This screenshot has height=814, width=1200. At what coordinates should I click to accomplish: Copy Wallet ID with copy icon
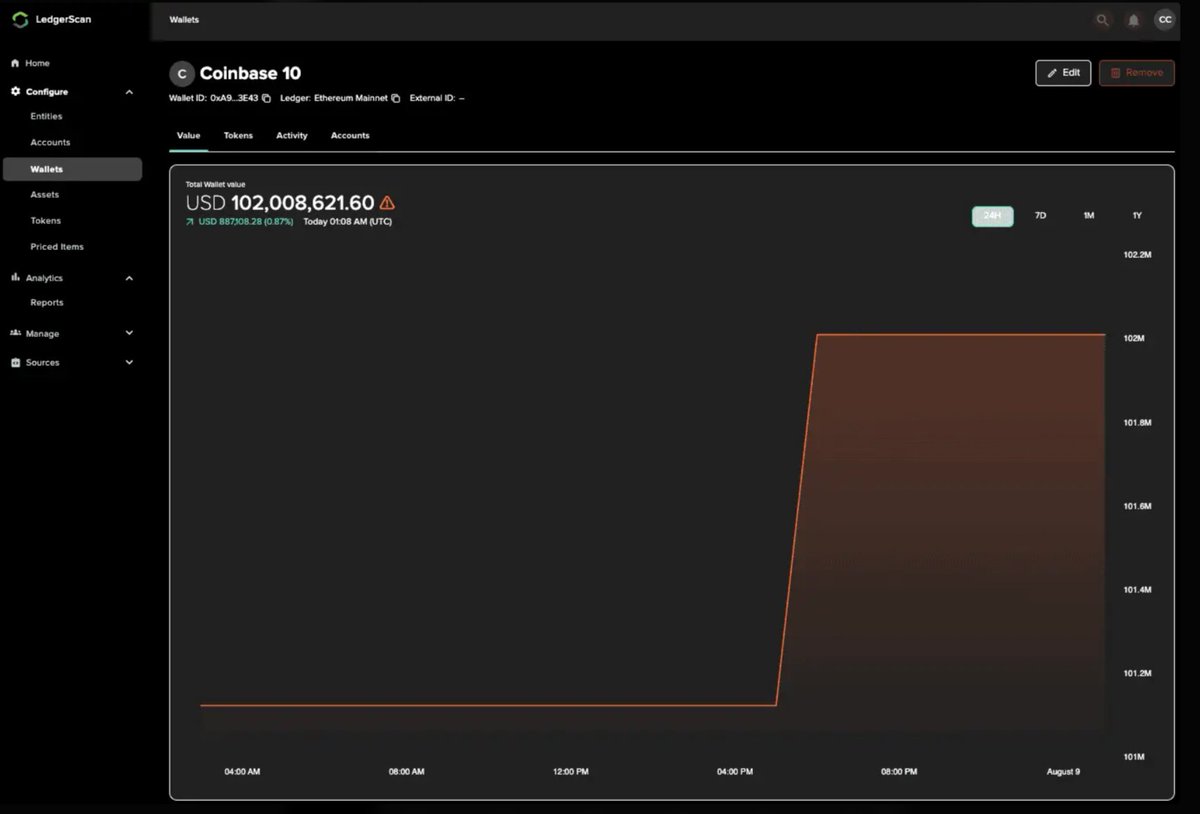click(x=266, y=98)
